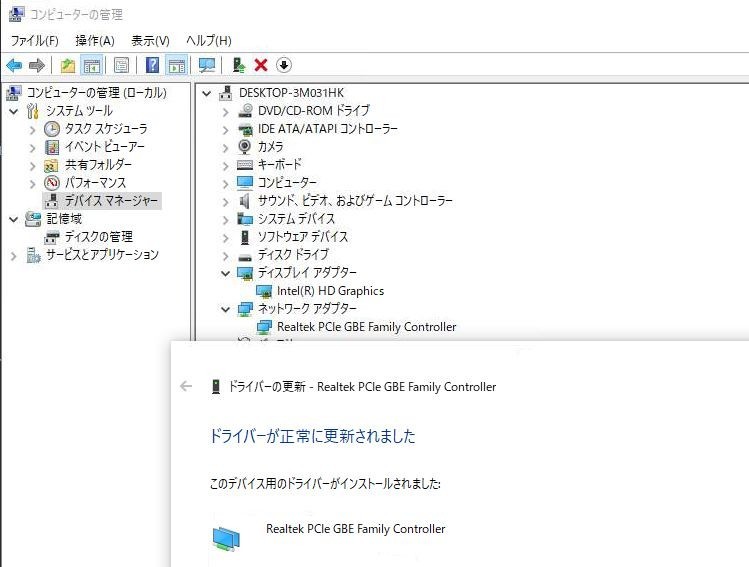This screenshot has width=749, height=567.
Task: Expand the サービスとアプリケーション node
Action: click(14, 257)
